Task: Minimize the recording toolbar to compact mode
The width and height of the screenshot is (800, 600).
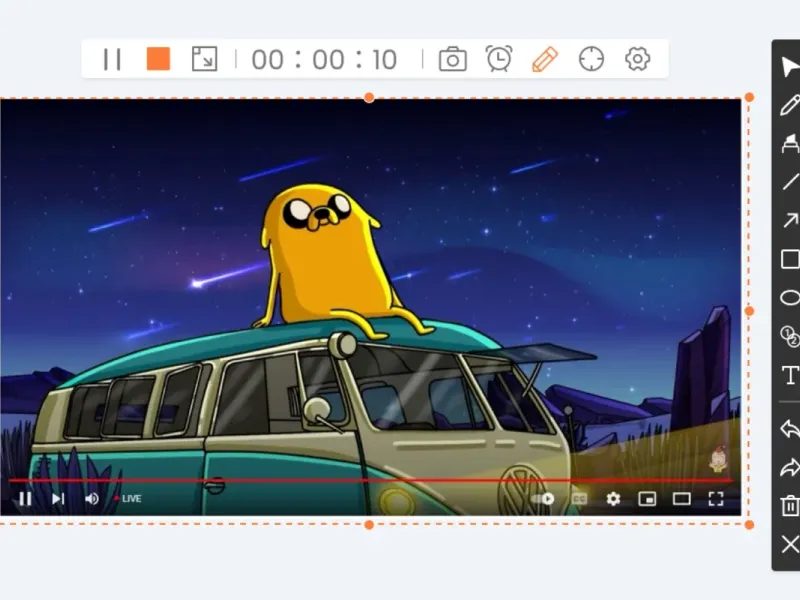Action: point(204,59)
